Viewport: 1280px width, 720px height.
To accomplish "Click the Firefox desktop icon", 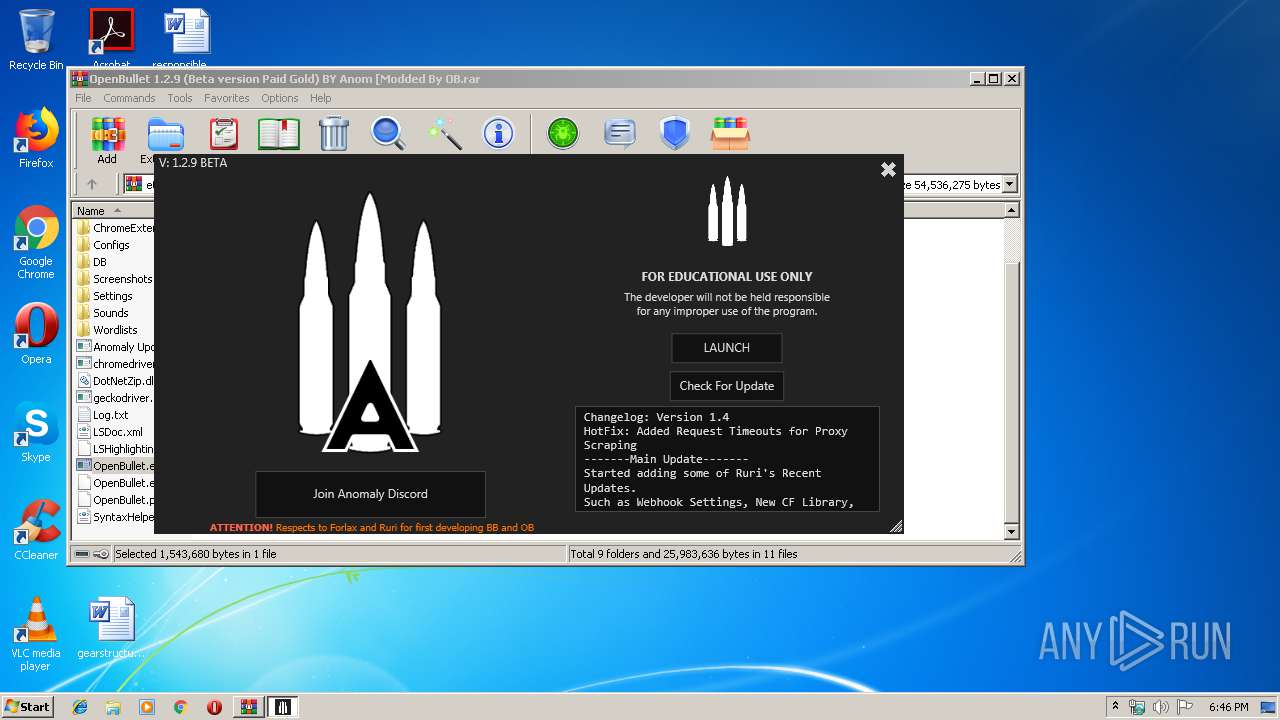I will tap(36, 139).
